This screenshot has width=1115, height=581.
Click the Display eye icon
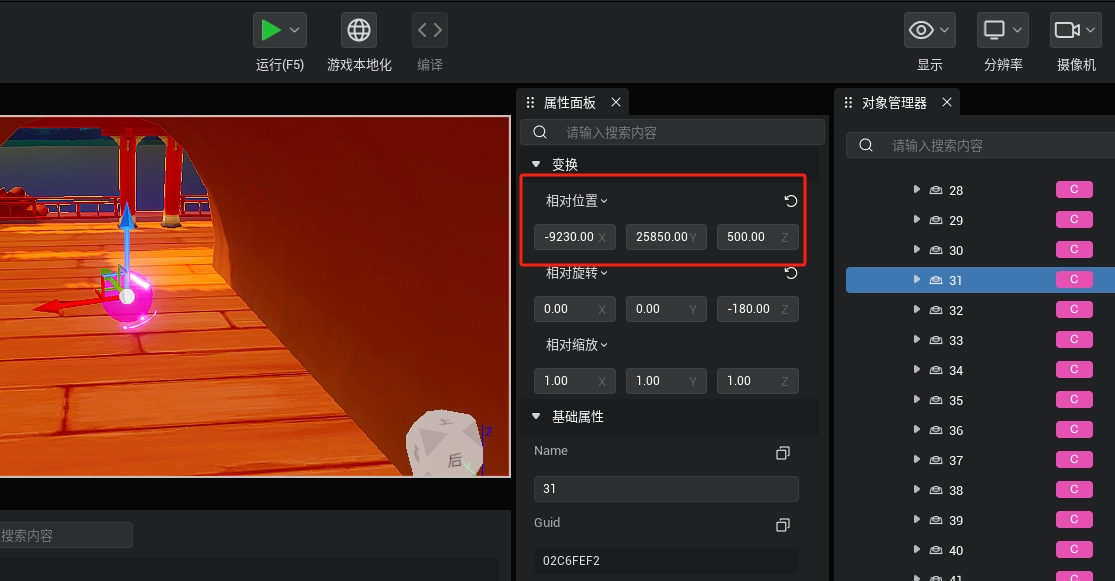920,30
